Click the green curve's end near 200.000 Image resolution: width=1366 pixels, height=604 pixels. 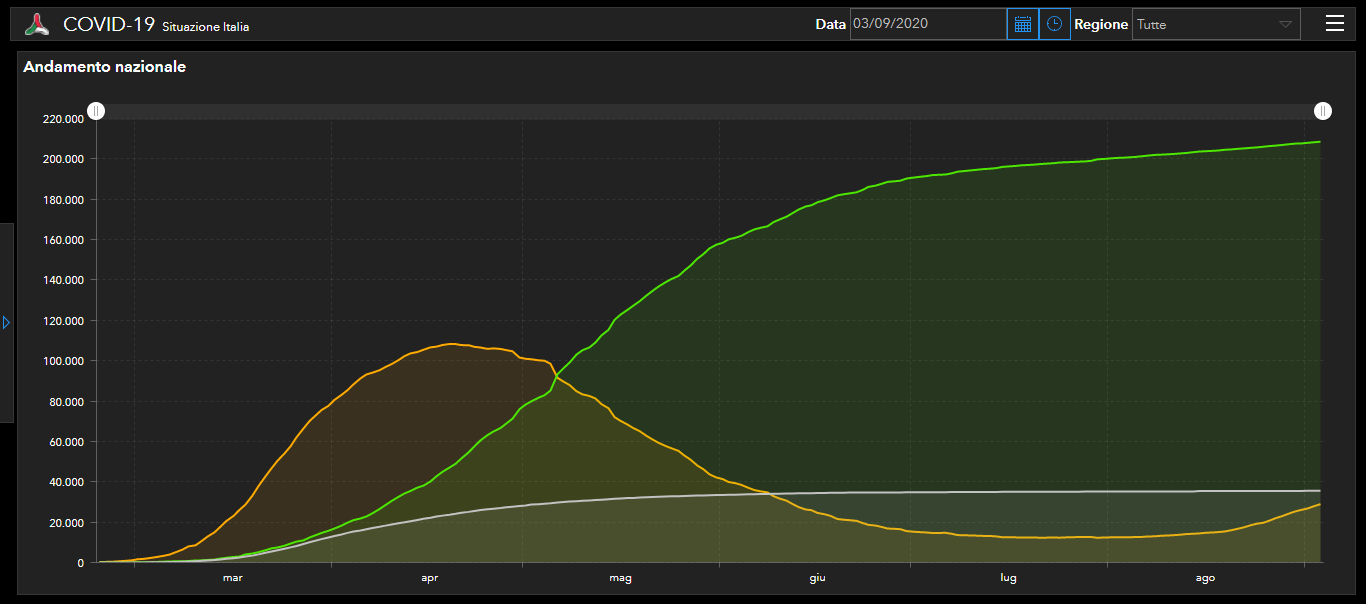(x=1318, y=142)
